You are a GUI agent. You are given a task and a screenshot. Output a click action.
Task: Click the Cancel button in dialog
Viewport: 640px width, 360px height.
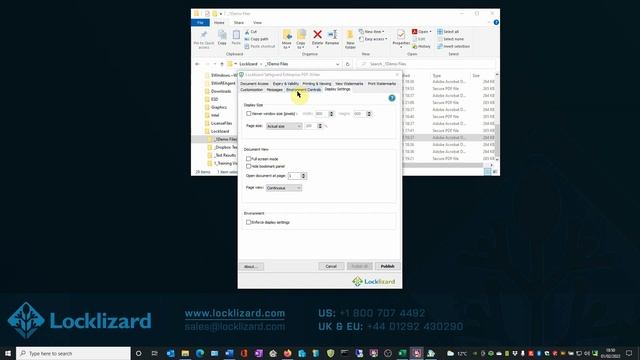(x=331, y=267)
